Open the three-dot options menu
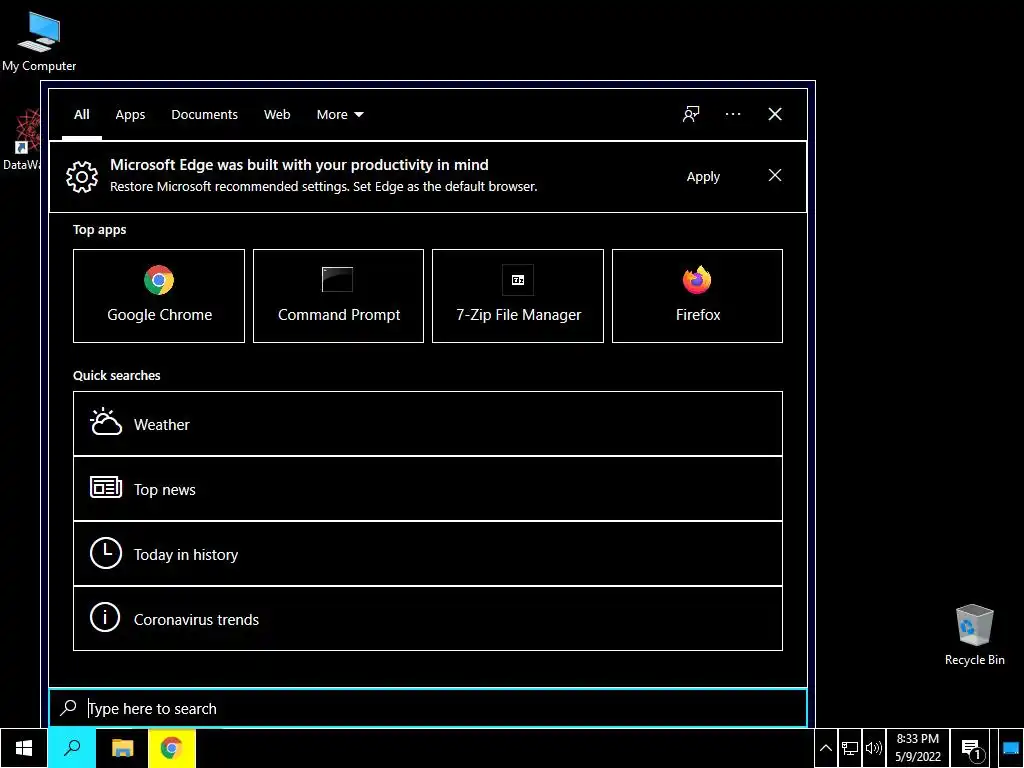Image resolution: width=1024 pixels, height=768 pixels. [x=733, y=114]
